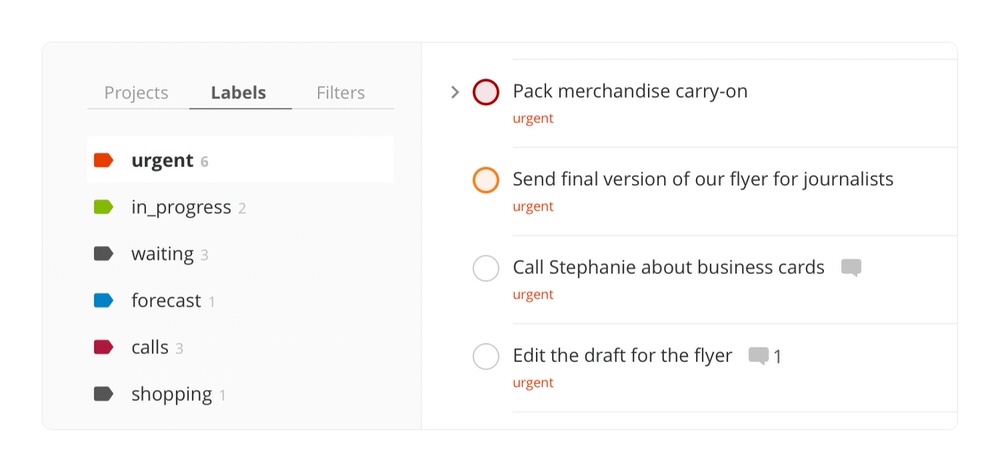Mark Call Stephanie about business cards done
This screenshot has height=472, width=1000.
[485, 268]
